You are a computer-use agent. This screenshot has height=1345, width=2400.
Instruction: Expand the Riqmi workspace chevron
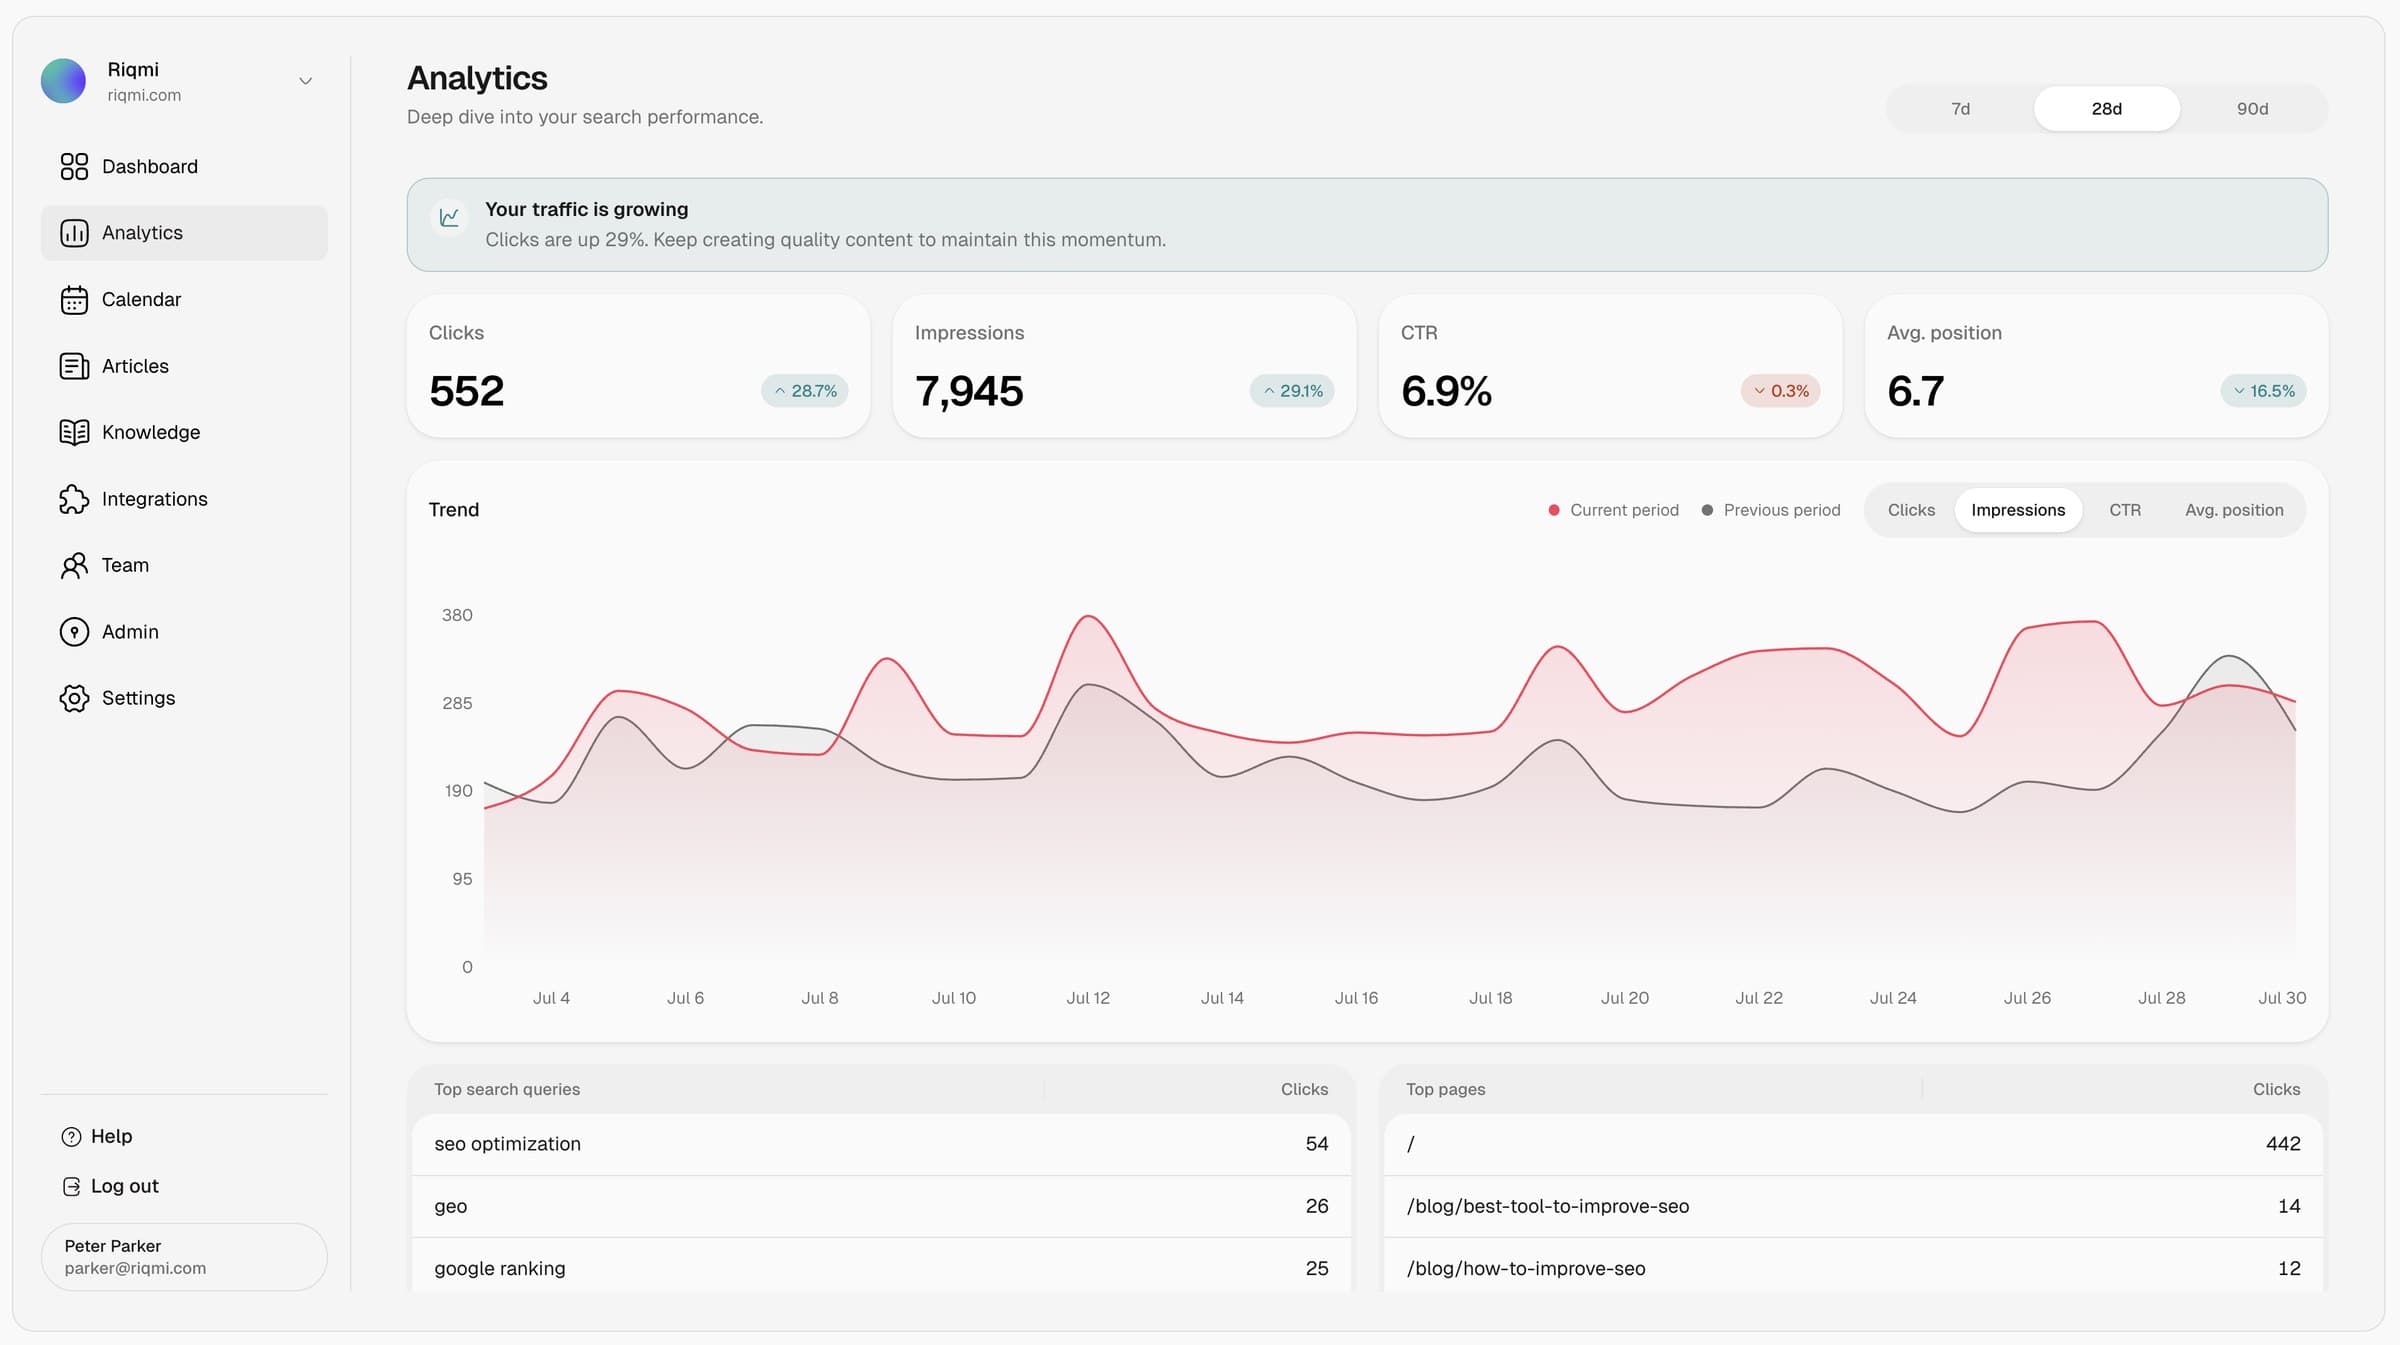tap(306, 81)
